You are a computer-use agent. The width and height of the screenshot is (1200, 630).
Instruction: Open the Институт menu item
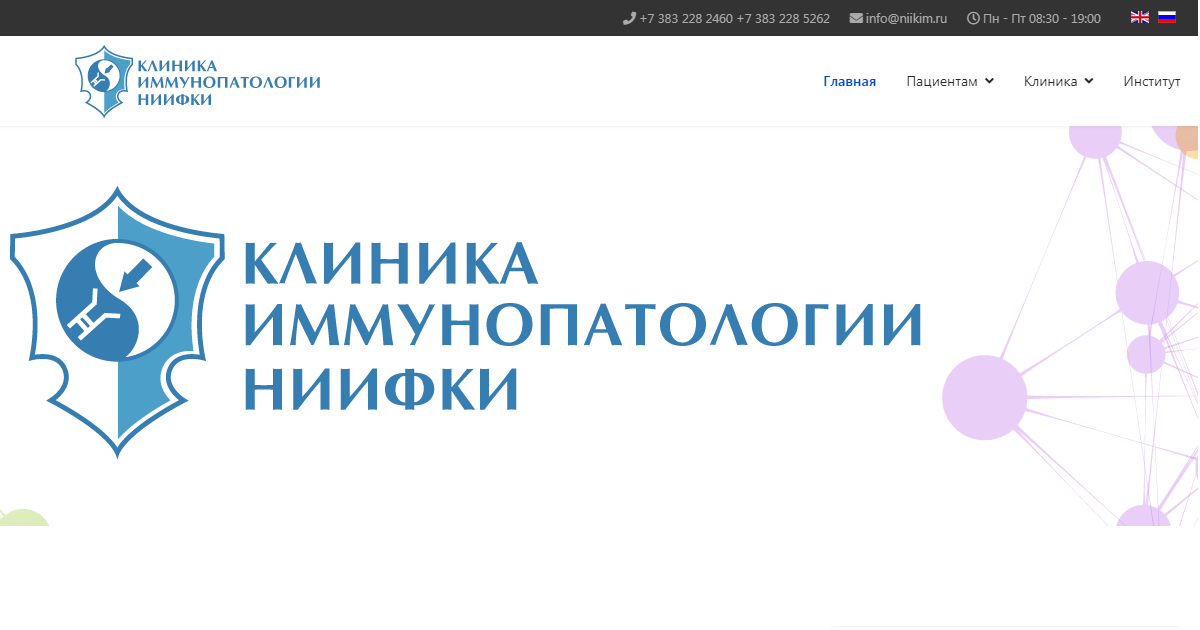[x=1152, y=81]
